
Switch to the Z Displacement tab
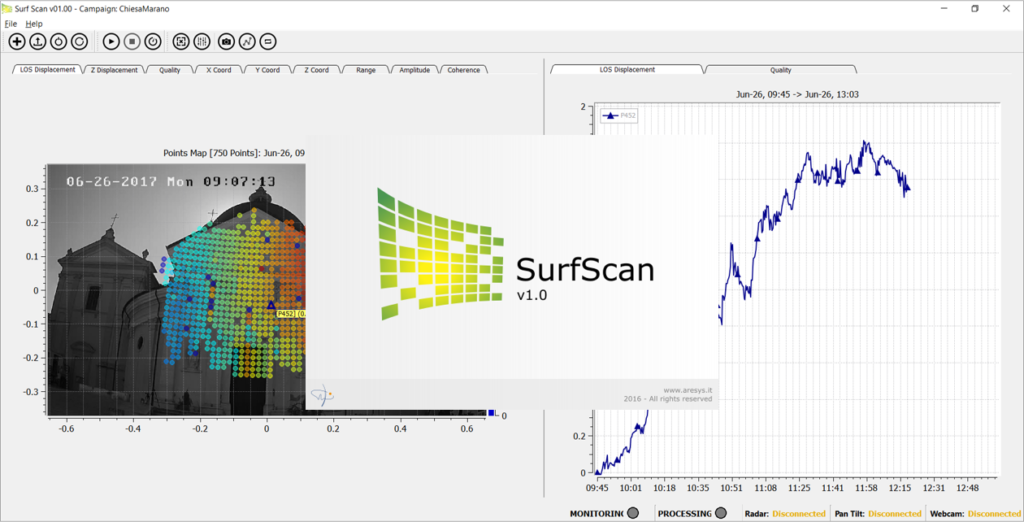click(114, 70)
